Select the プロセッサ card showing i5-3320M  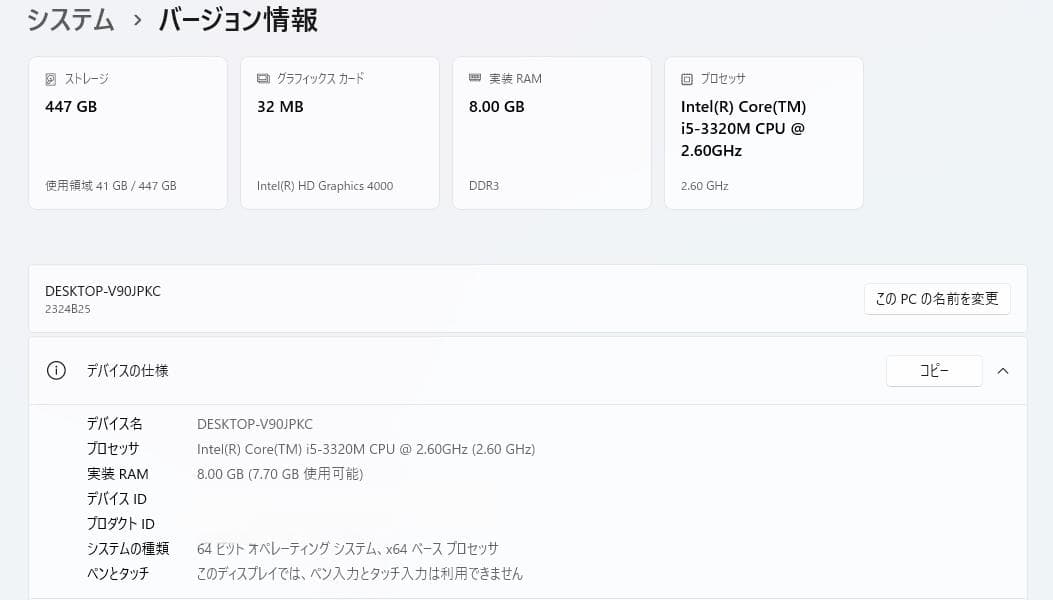[763, 132]
